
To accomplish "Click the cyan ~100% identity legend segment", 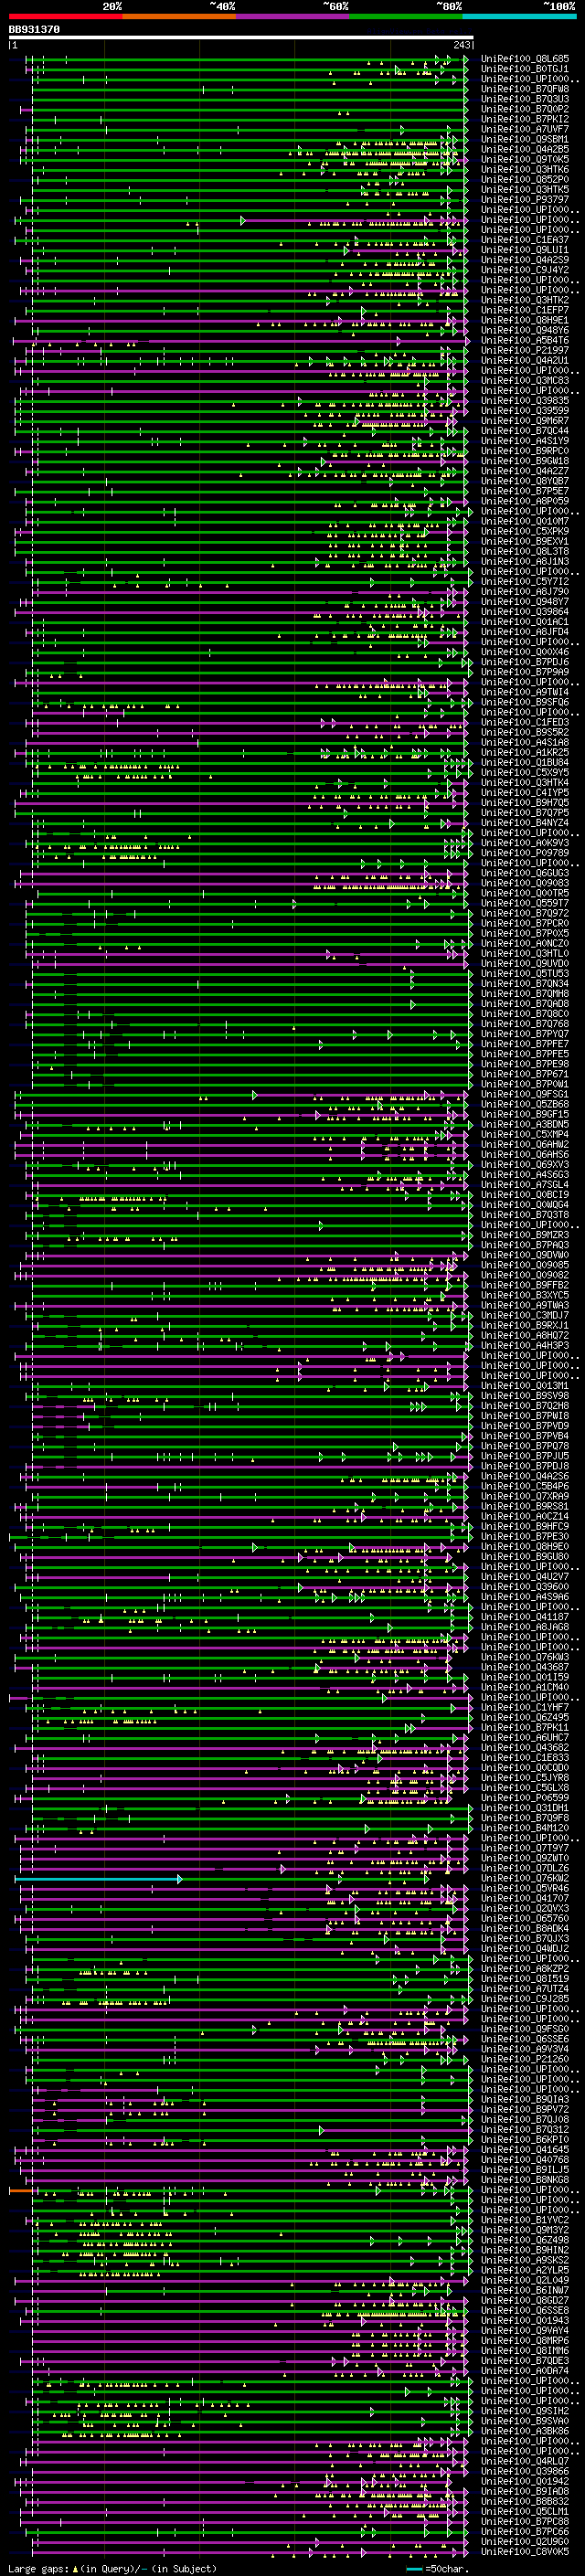I will pos(520,16).
